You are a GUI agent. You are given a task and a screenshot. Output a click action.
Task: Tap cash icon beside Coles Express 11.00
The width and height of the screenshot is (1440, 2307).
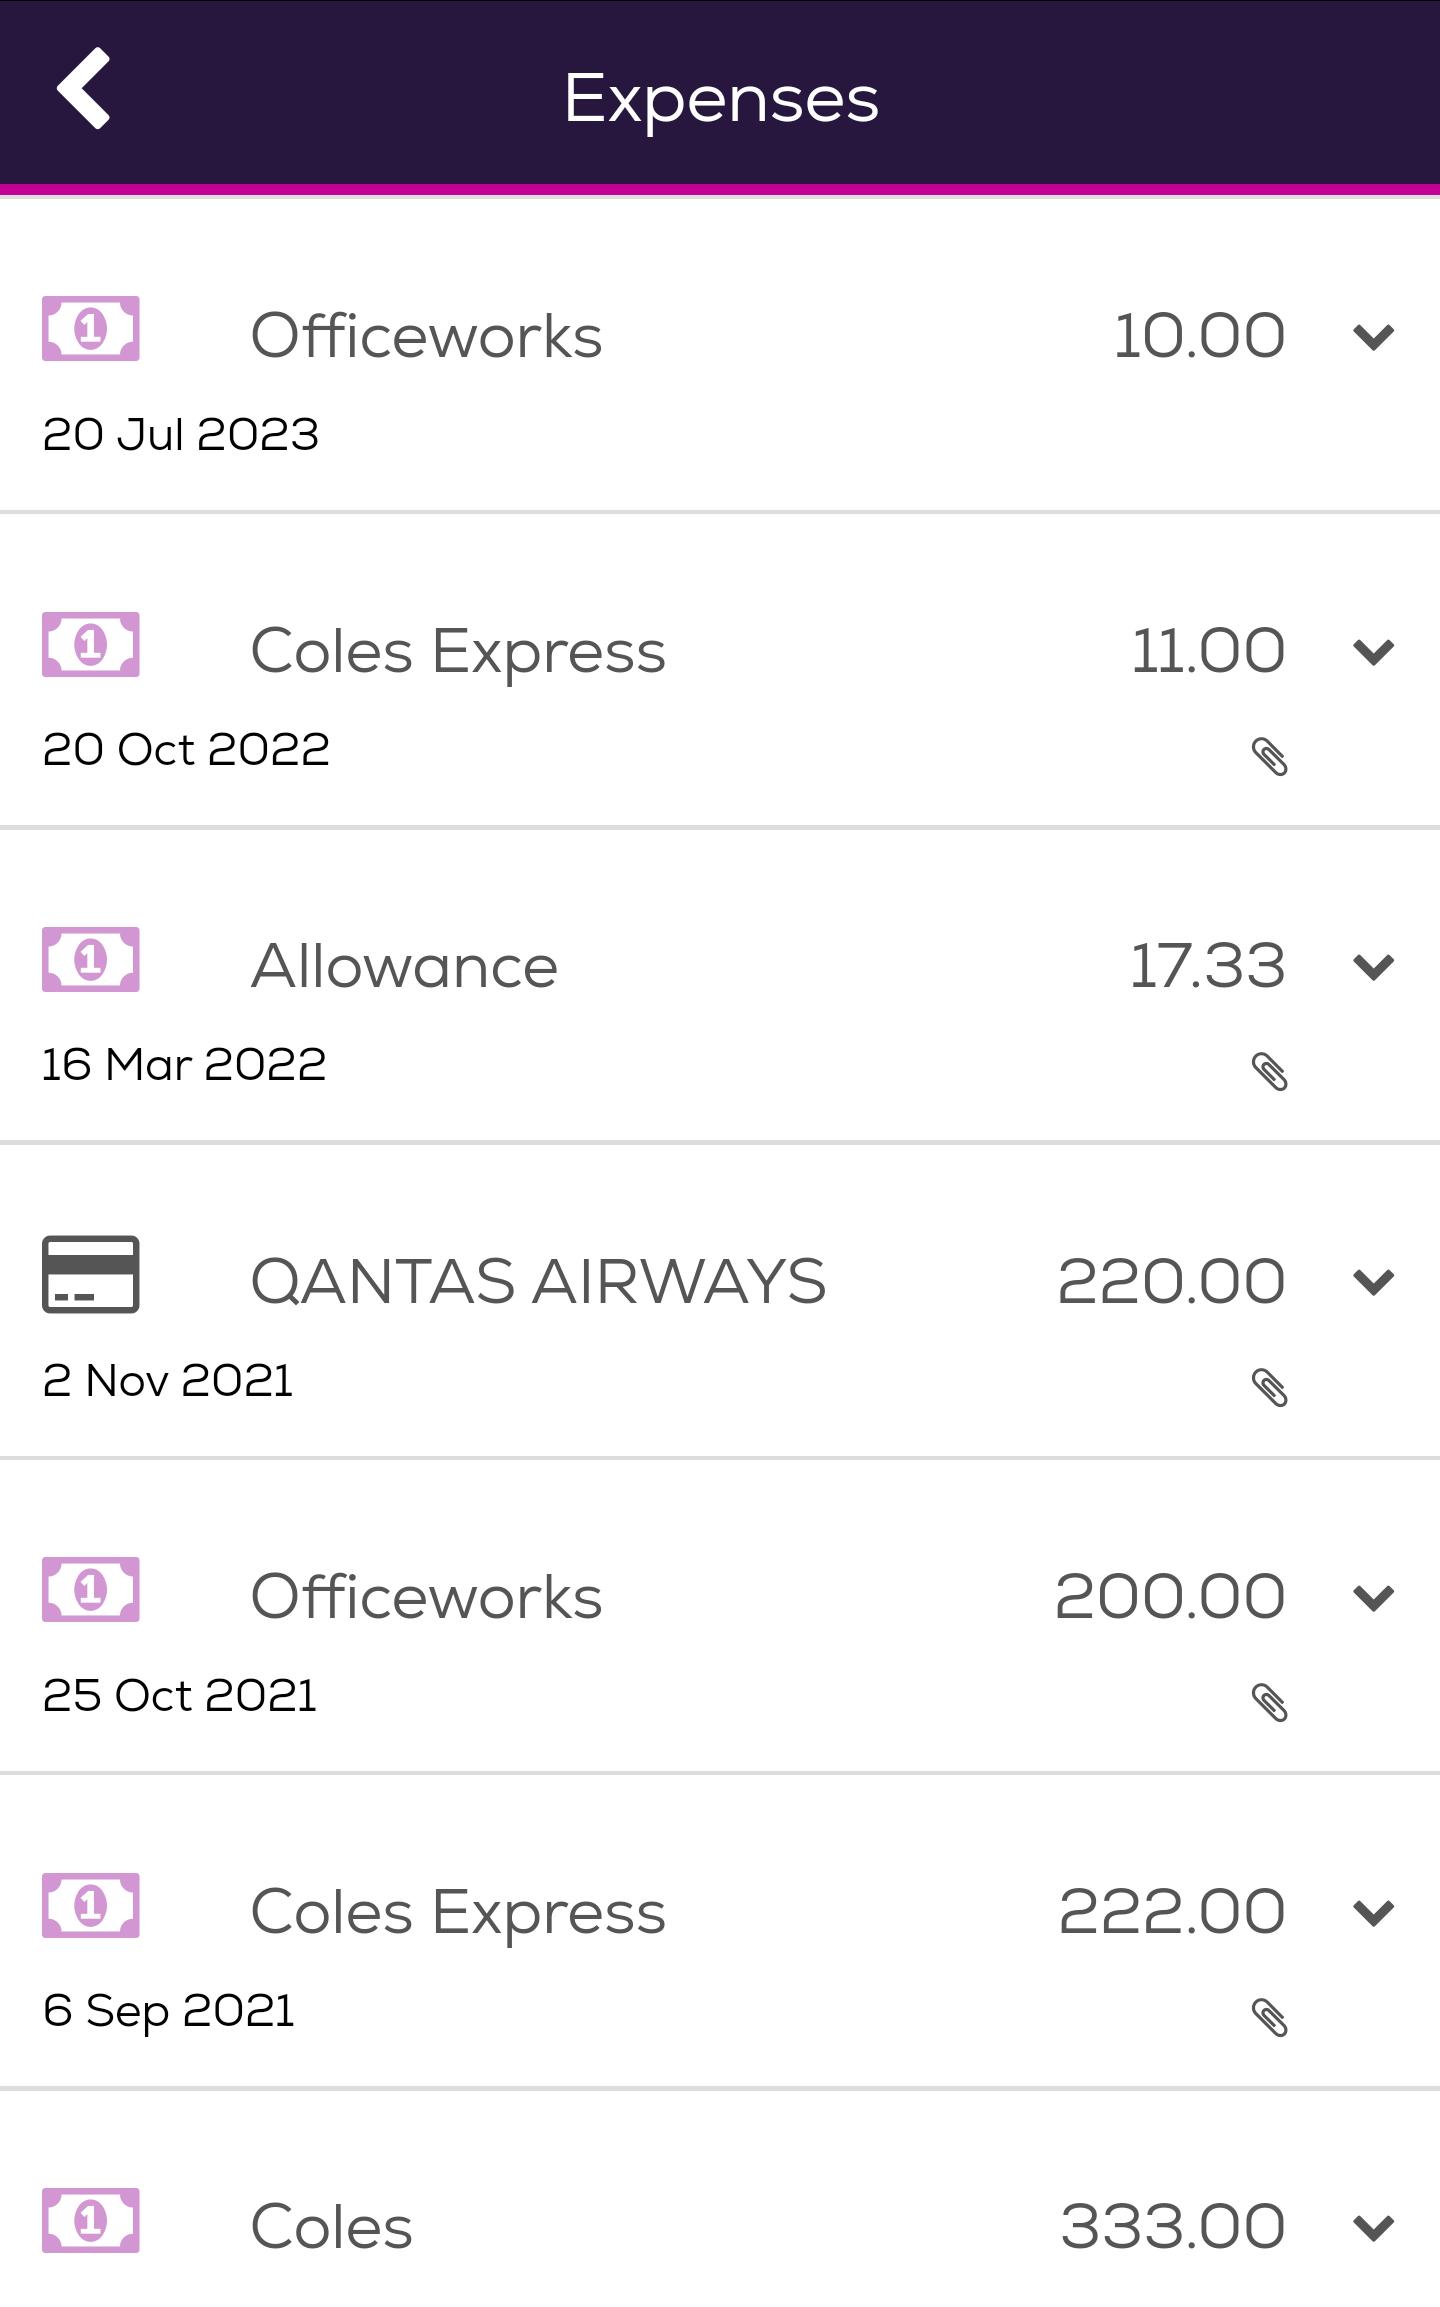(90, 644)
